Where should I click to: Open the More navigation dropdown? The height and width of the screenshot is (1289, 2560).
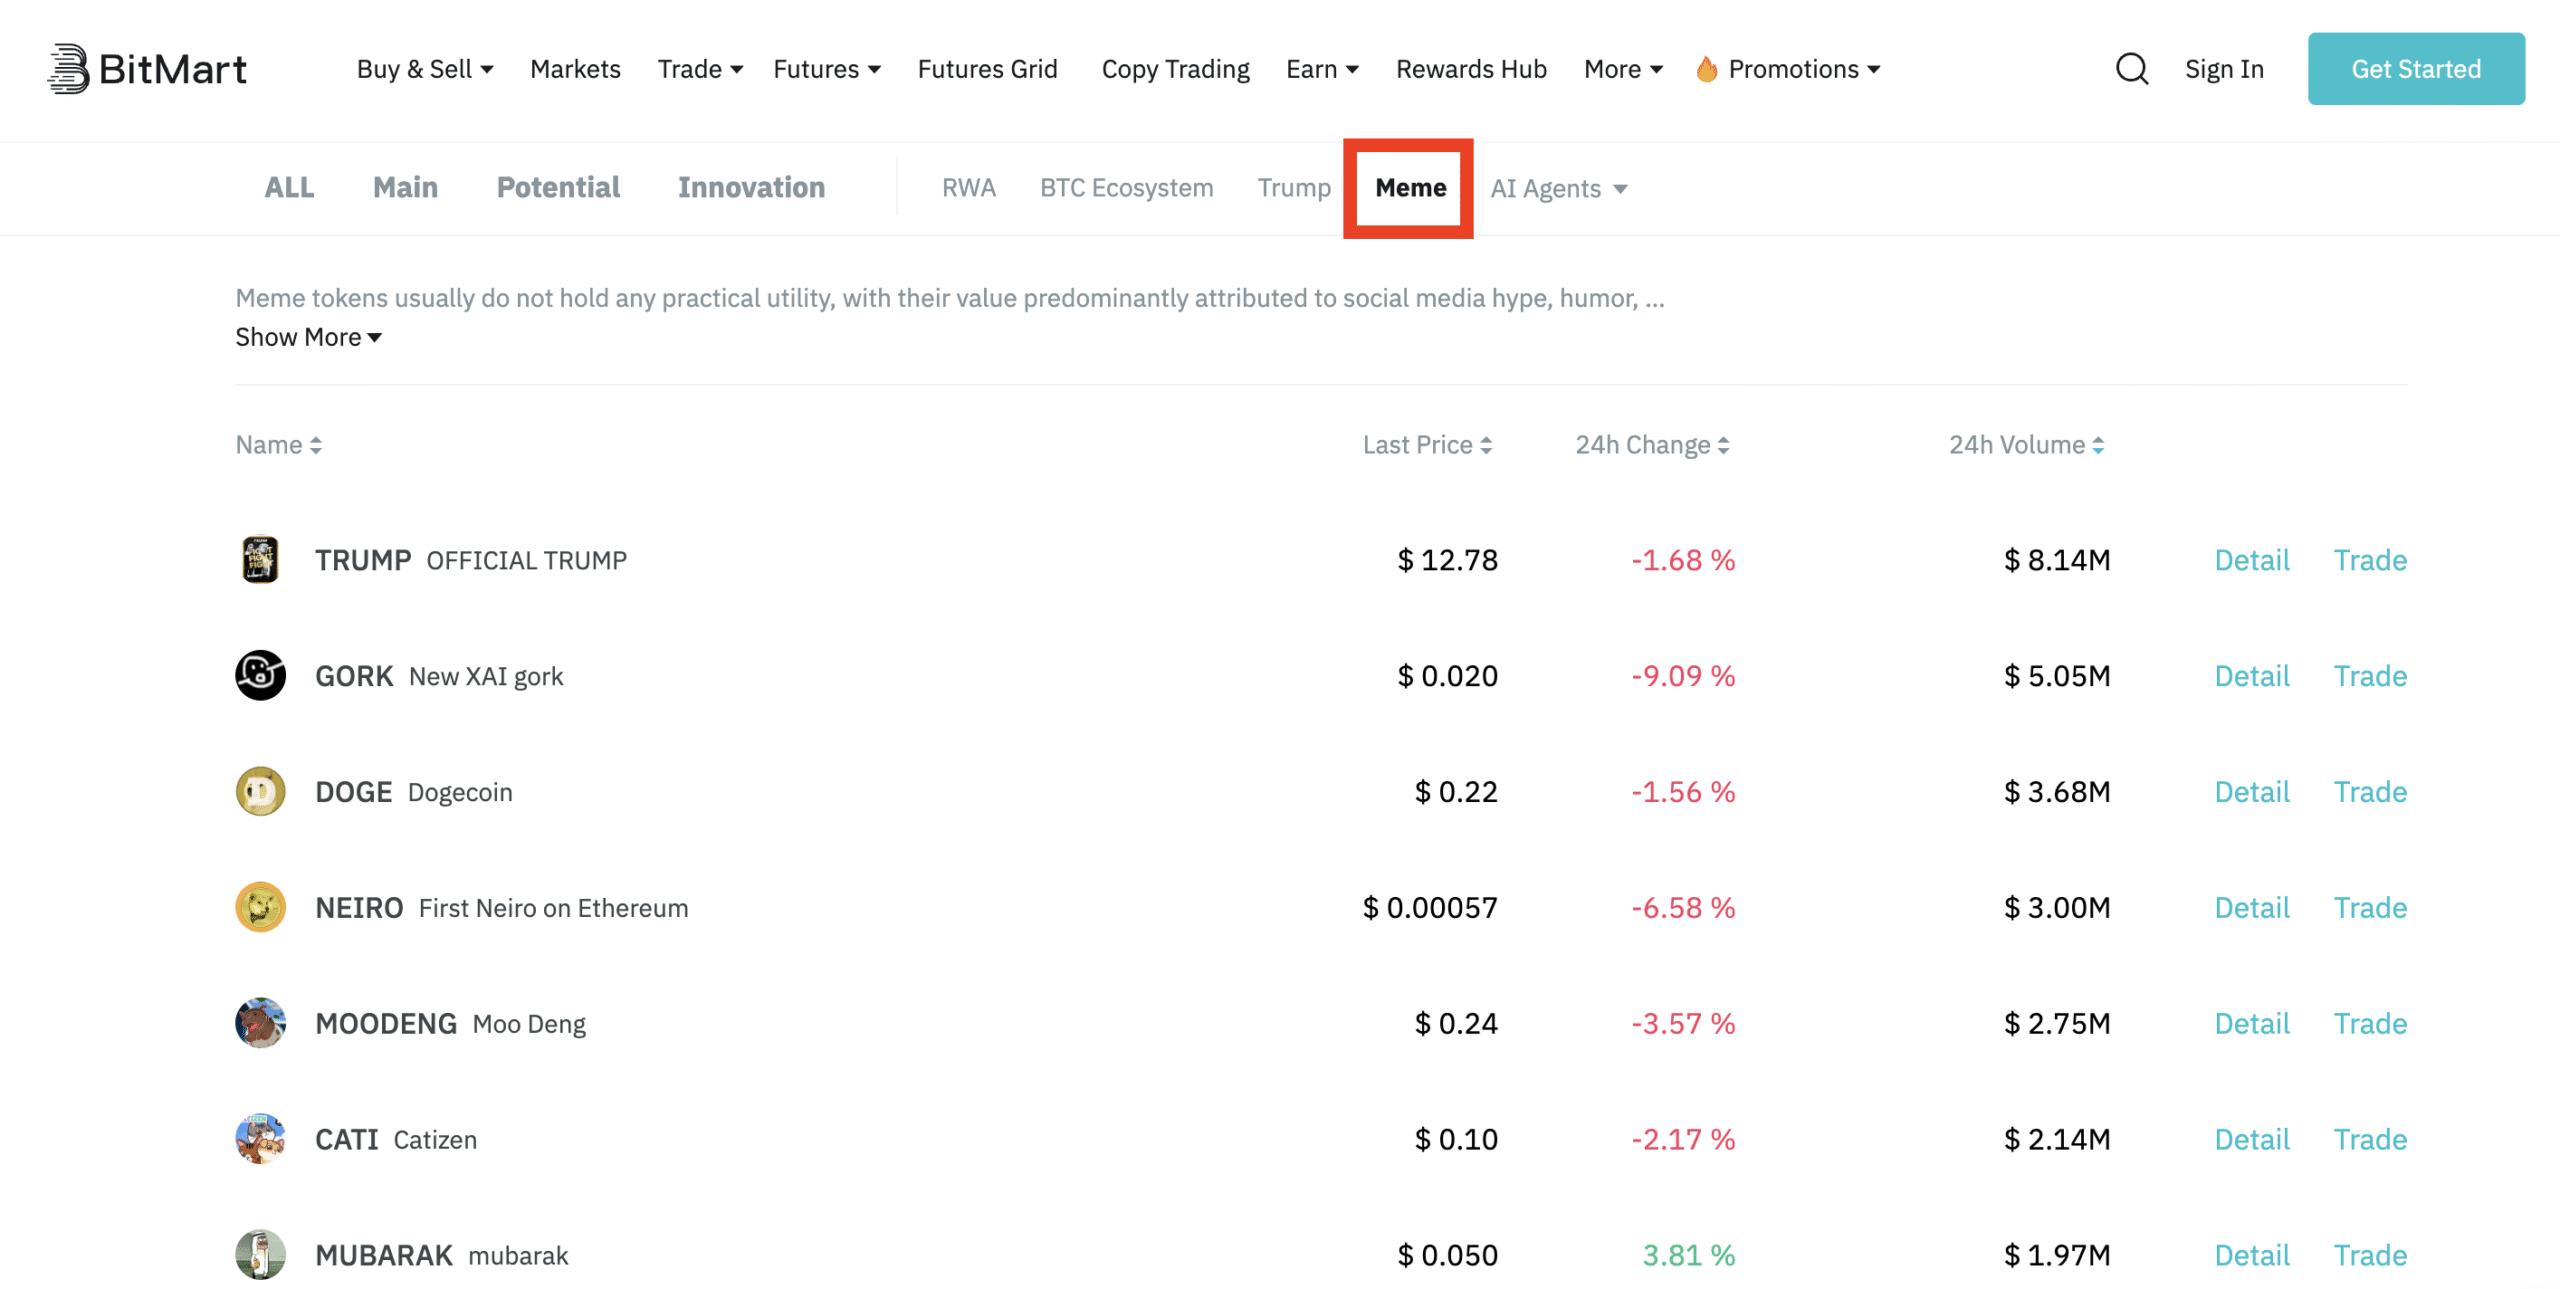1620,68
